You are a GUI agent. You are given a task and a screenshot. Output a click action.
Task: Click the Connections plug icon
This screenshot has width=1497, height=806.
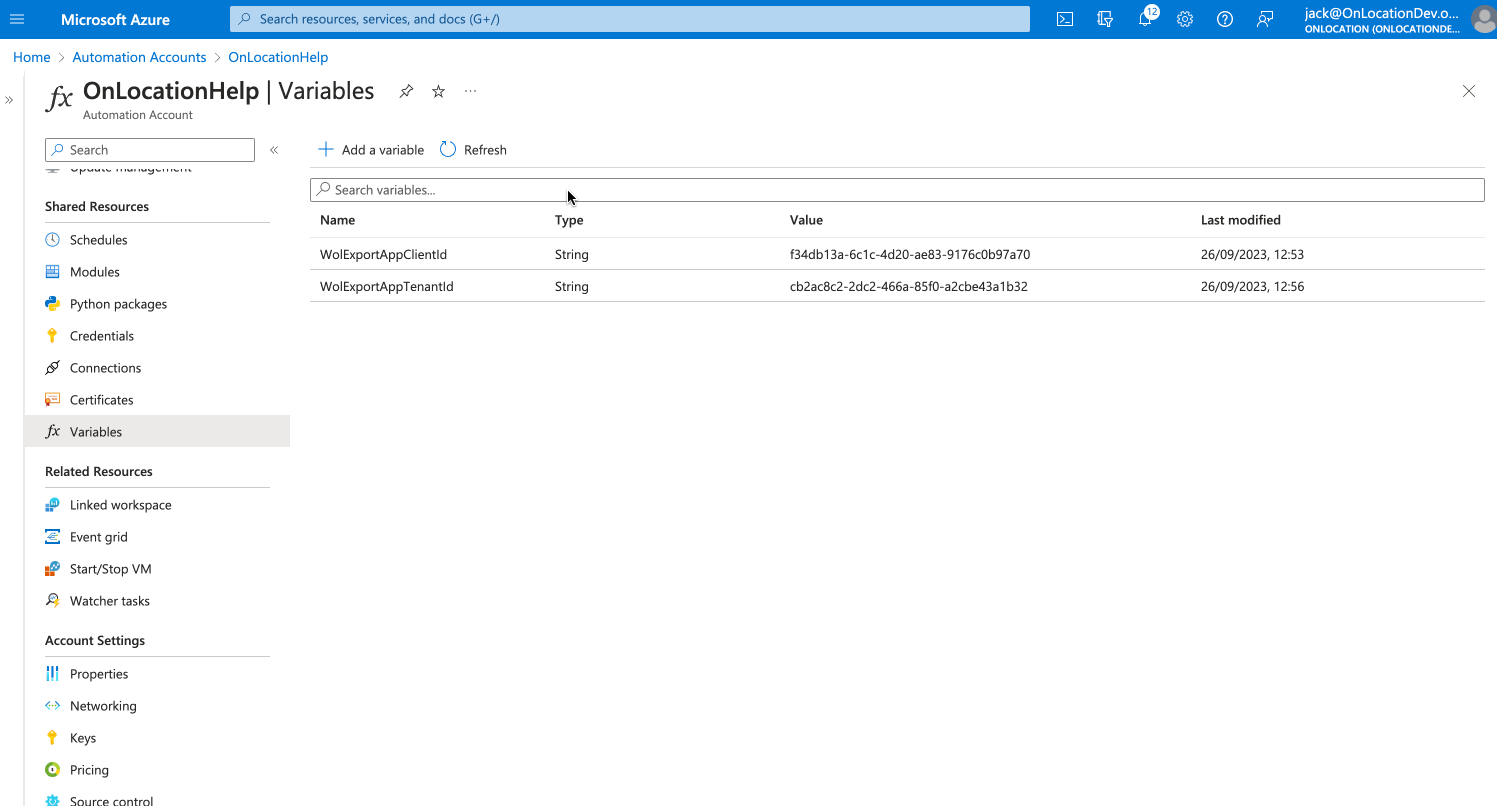(x=53, y=368)
